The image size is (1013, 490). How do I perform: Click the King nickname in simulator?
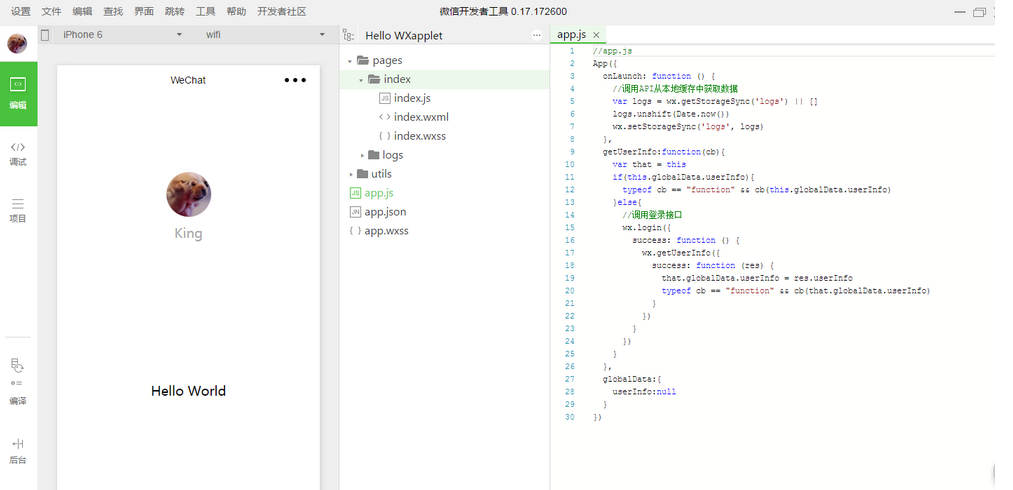point(189,233)
